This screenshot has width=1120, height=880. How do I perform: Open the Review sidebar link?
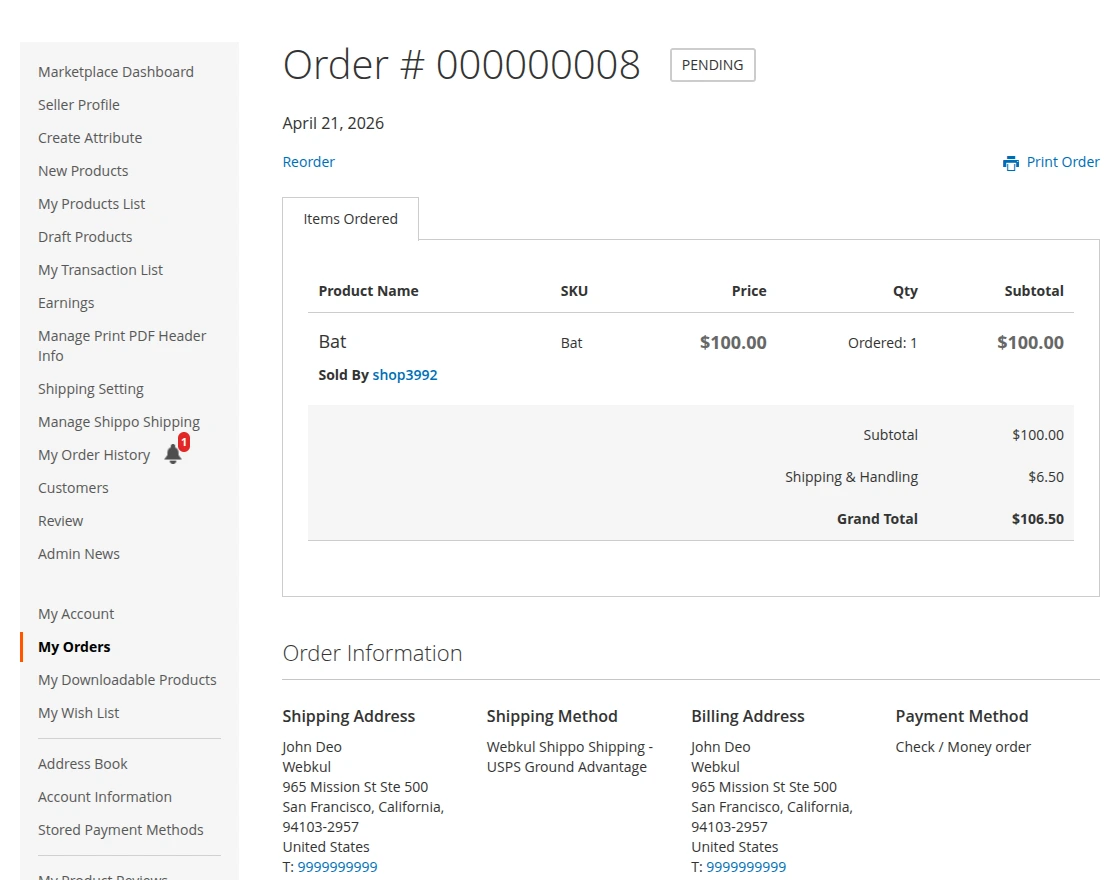click(61, 521)
